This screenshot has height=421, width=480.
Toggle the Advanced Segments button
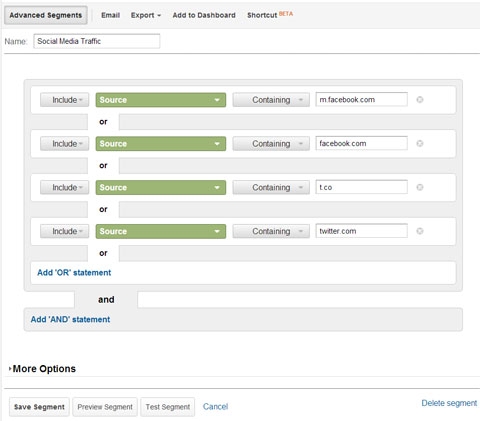click(x=46, y=15)
